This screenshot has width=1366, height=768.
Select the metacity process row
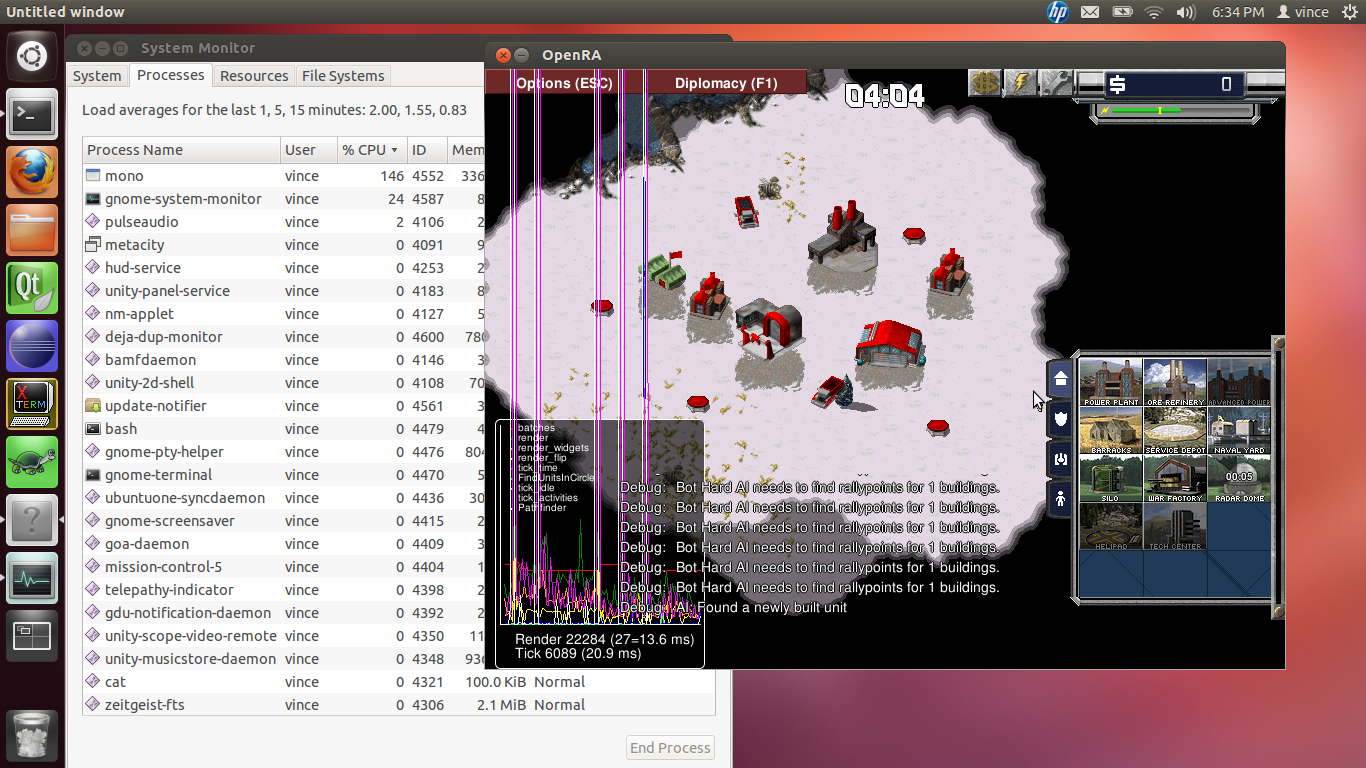284,245
